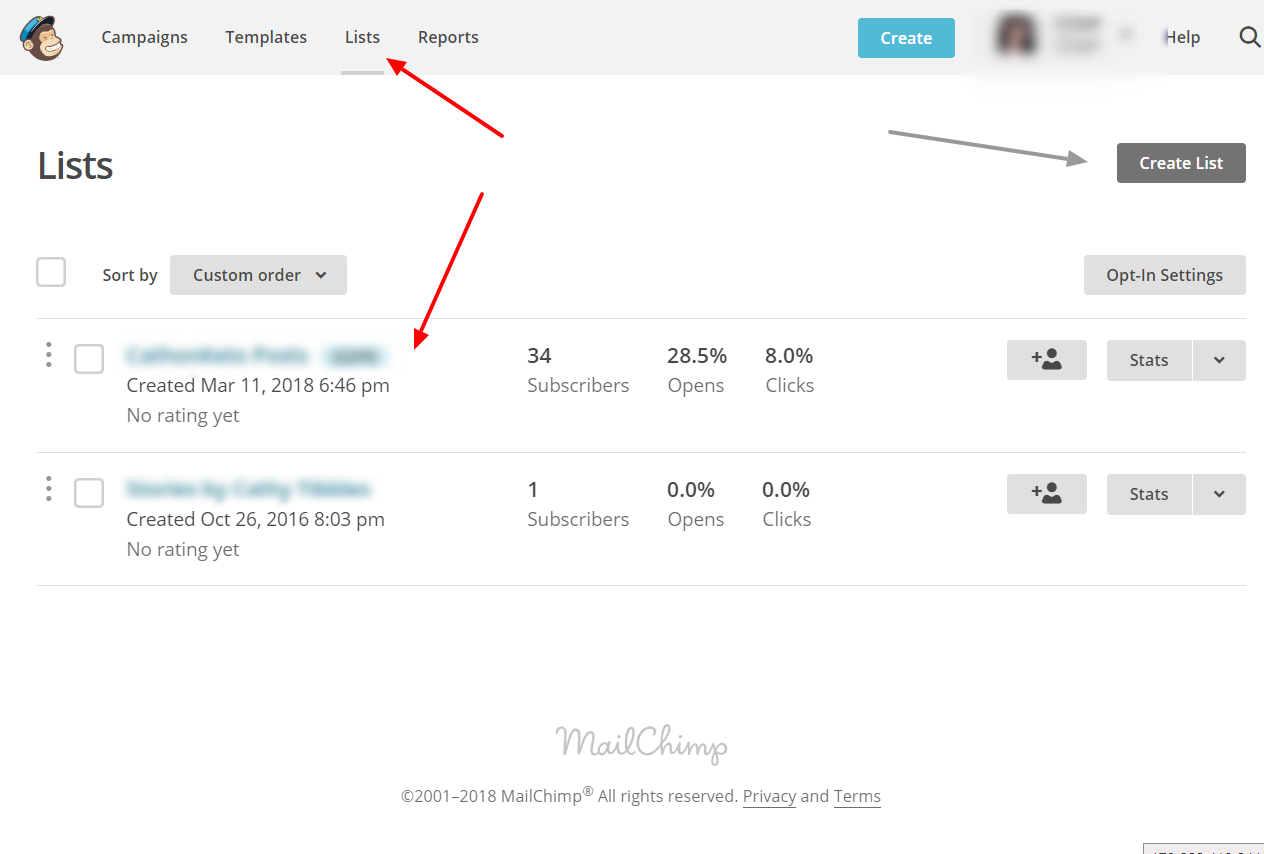Click the Create List button
Viewport: 1264px width, 854px height.
point(1181,162)
